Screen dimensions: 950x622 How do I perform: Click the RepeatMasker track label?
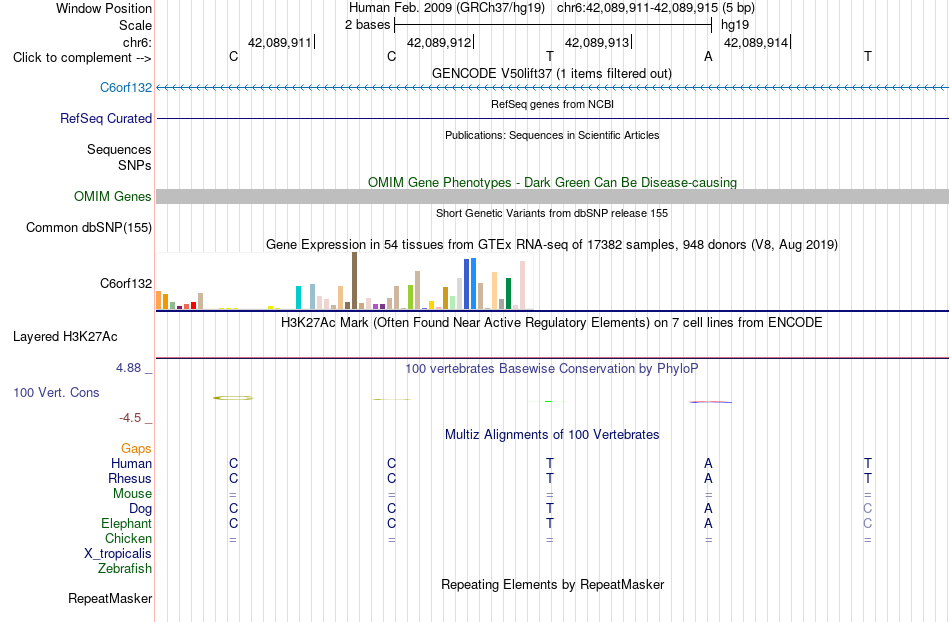click(110, 598)
